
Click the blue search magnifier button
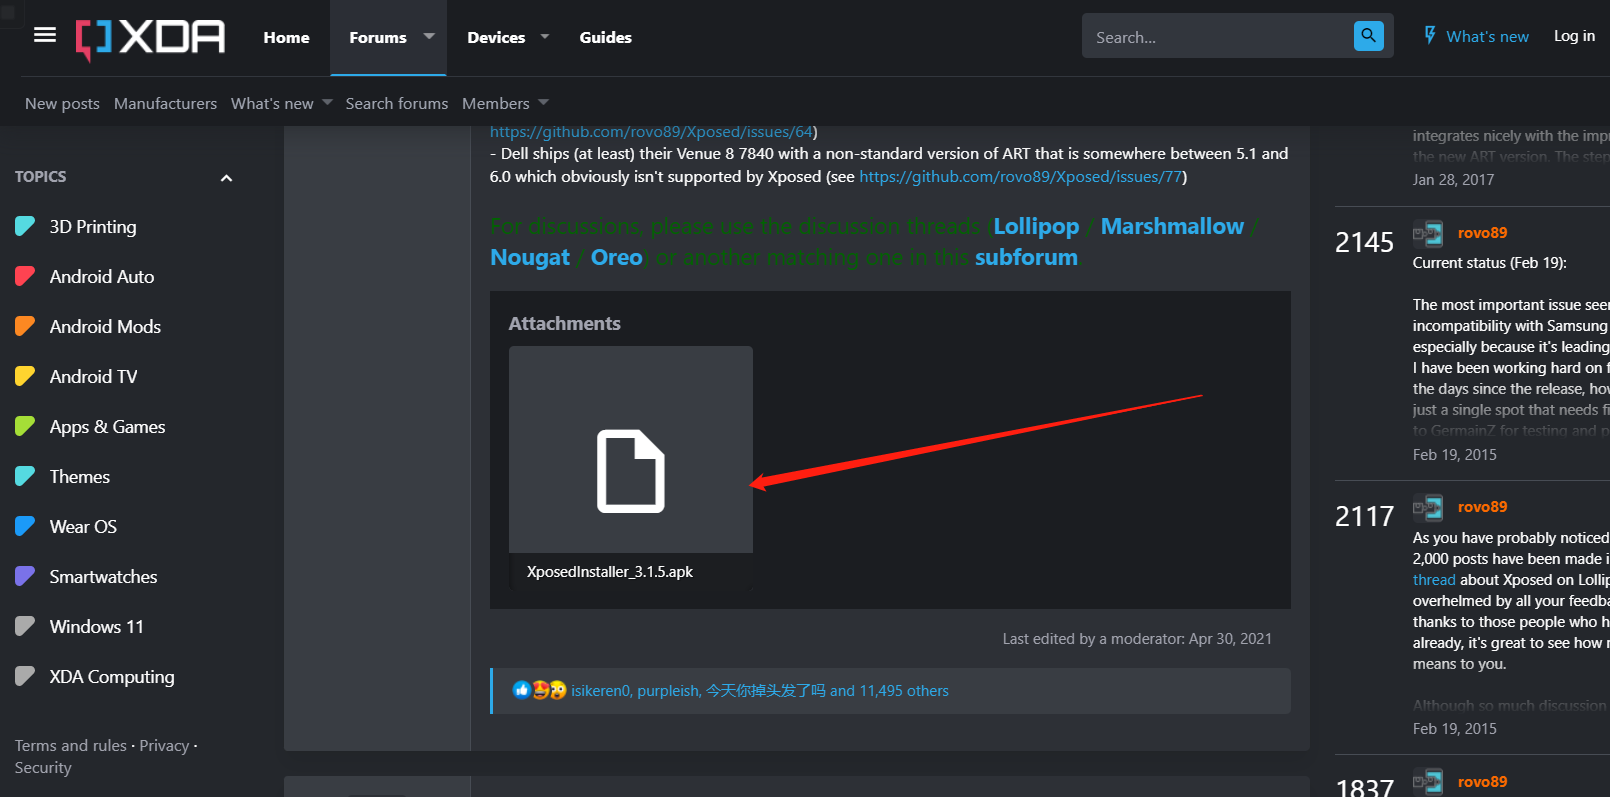1368,36
